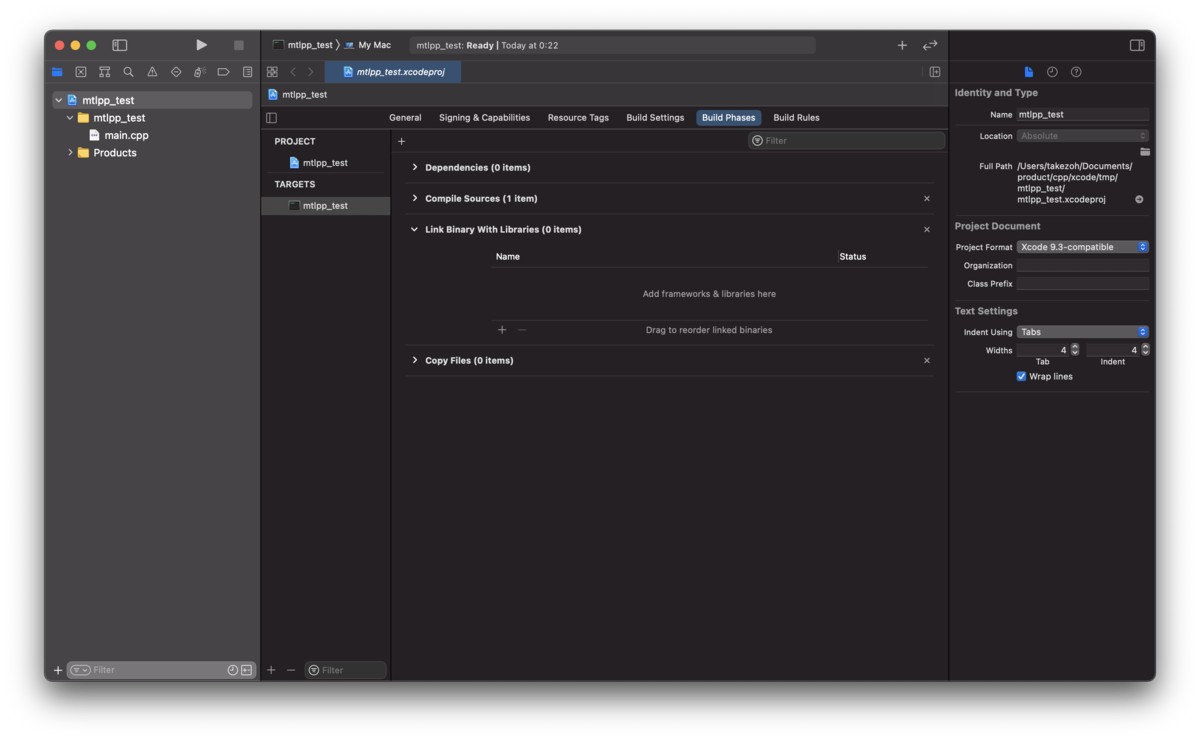The image size is (1200, 740).
Task: Open the Build Settings tab
Action: click(655, 118)
